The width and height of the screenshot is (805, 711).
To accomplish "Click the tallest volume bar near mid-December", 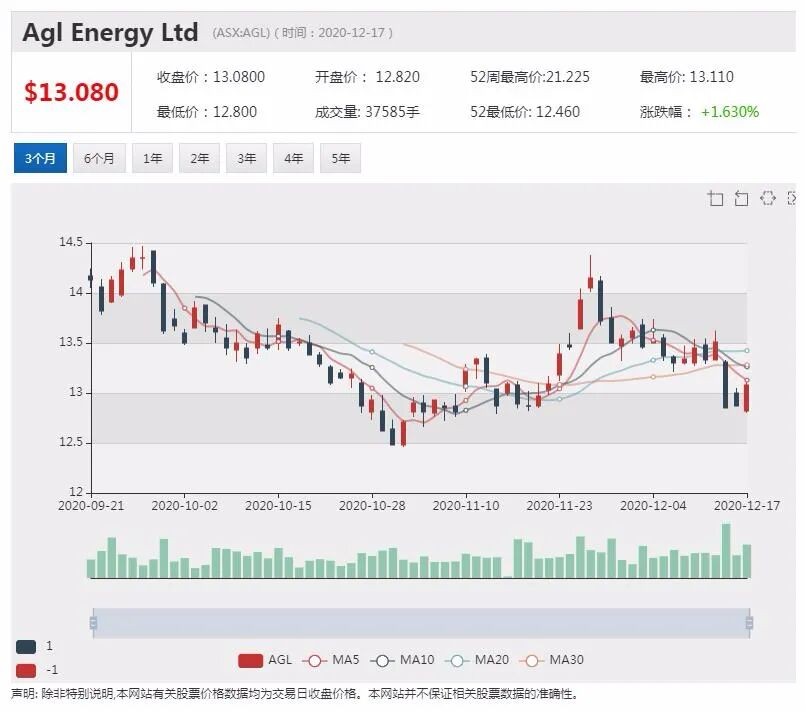I will coord(726,551).
